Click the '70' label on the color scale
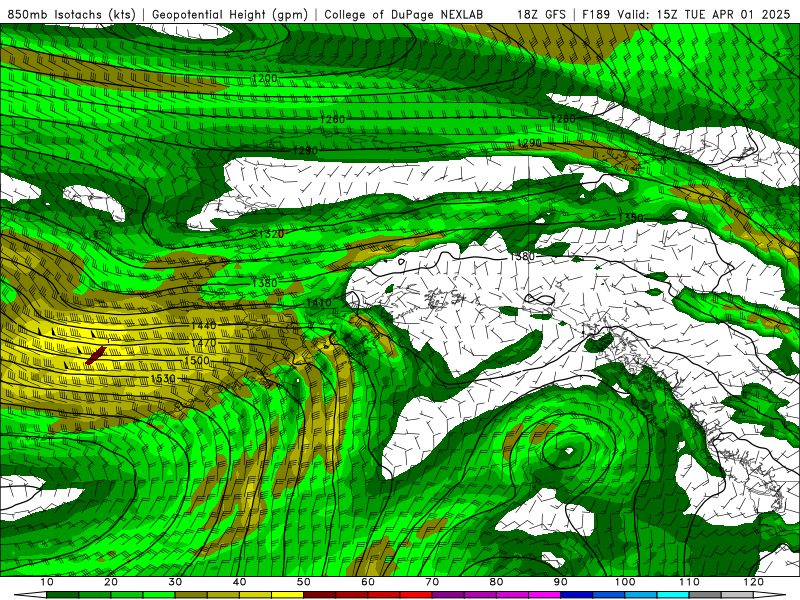The width and height of the screenshot is (800, 600). [432, 582]
